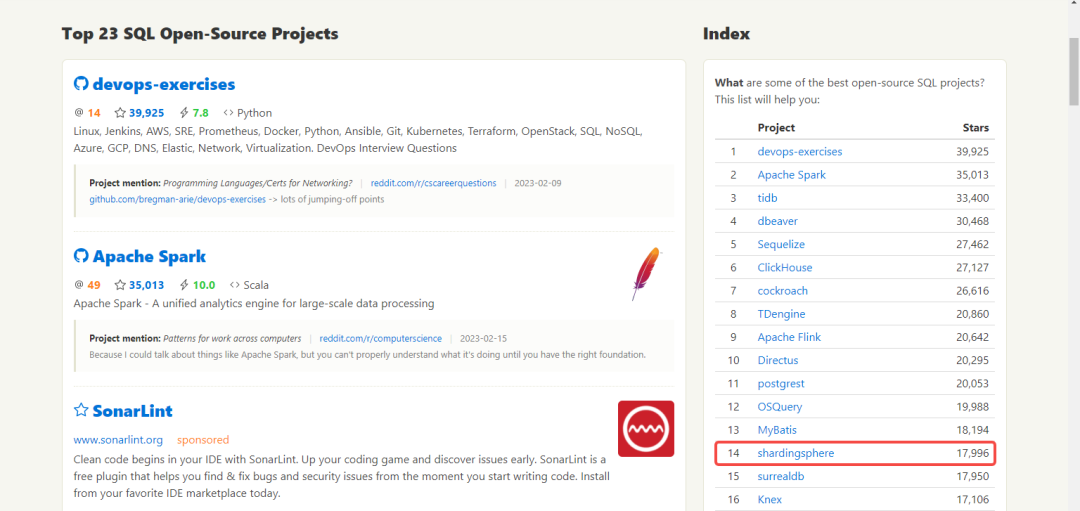Visit www.sonarlint.org link
The image size is (1080, 511).
coord(118,439)
